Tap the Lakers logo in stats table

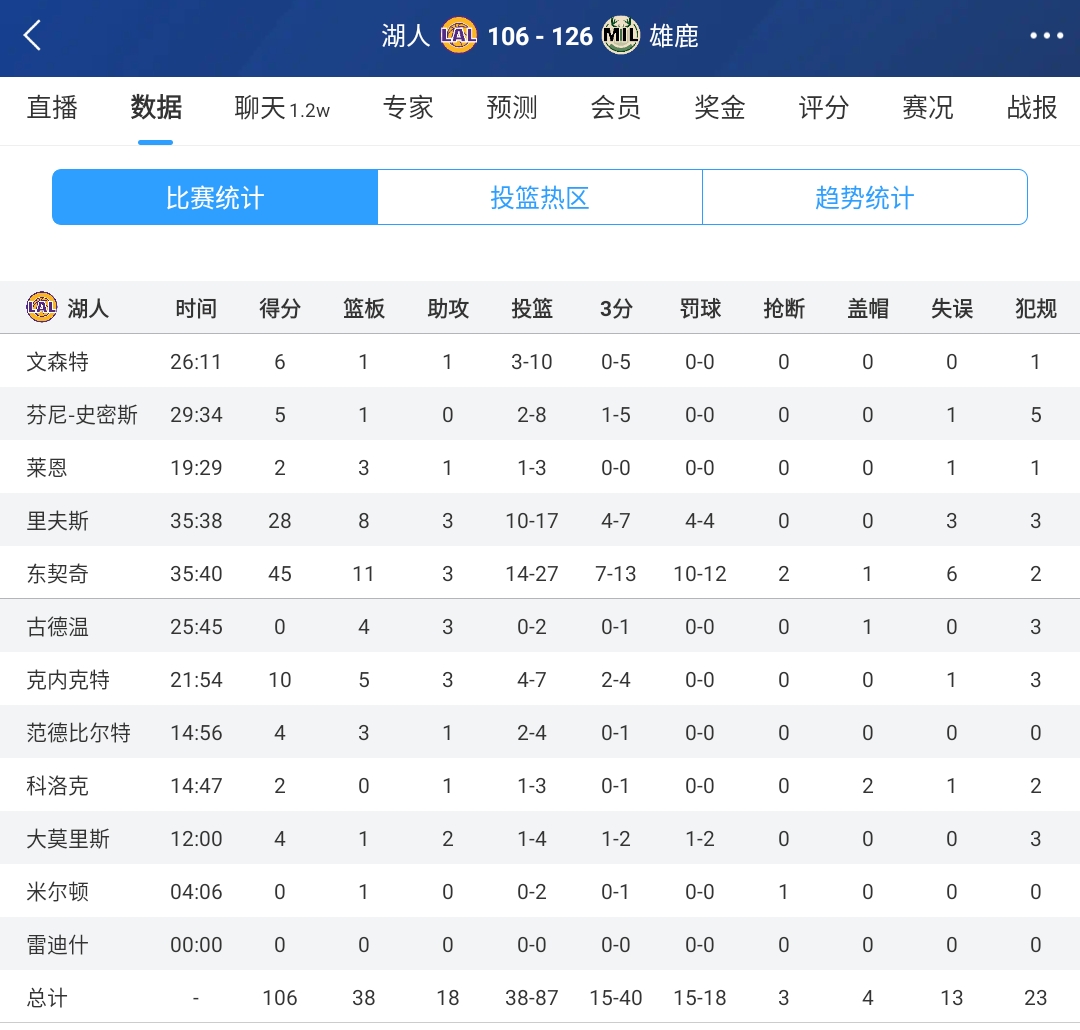pyautogui.click(x=42, y=308)
